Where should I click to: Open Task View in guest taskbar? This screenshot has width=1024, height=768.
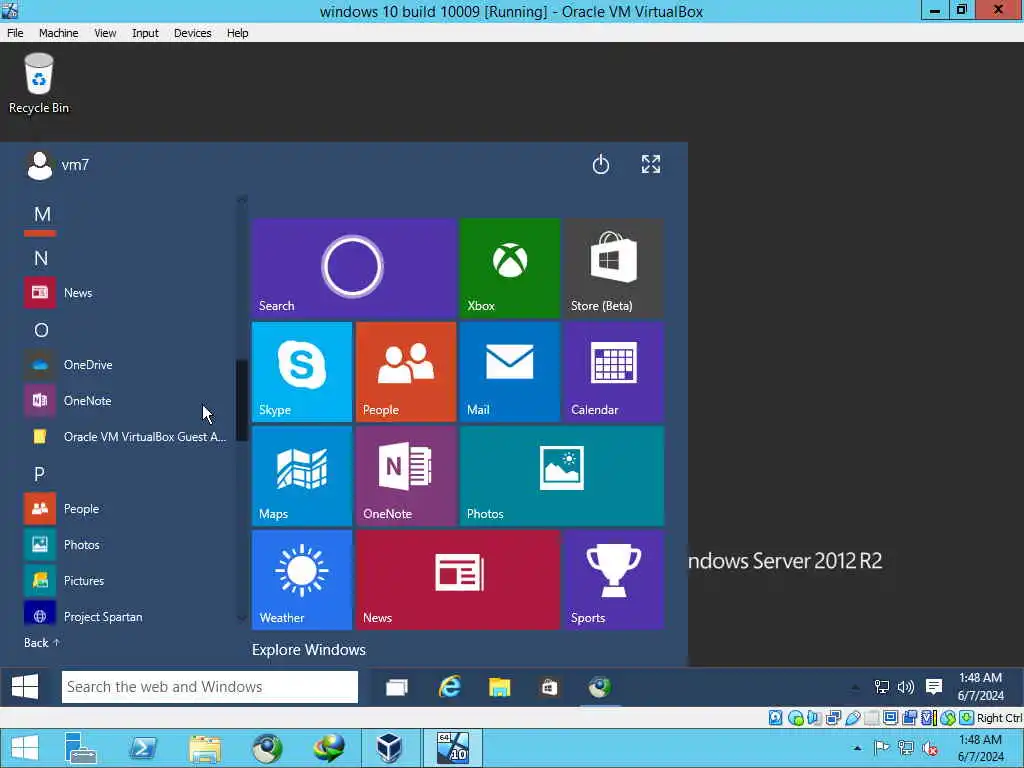(396, 687)
